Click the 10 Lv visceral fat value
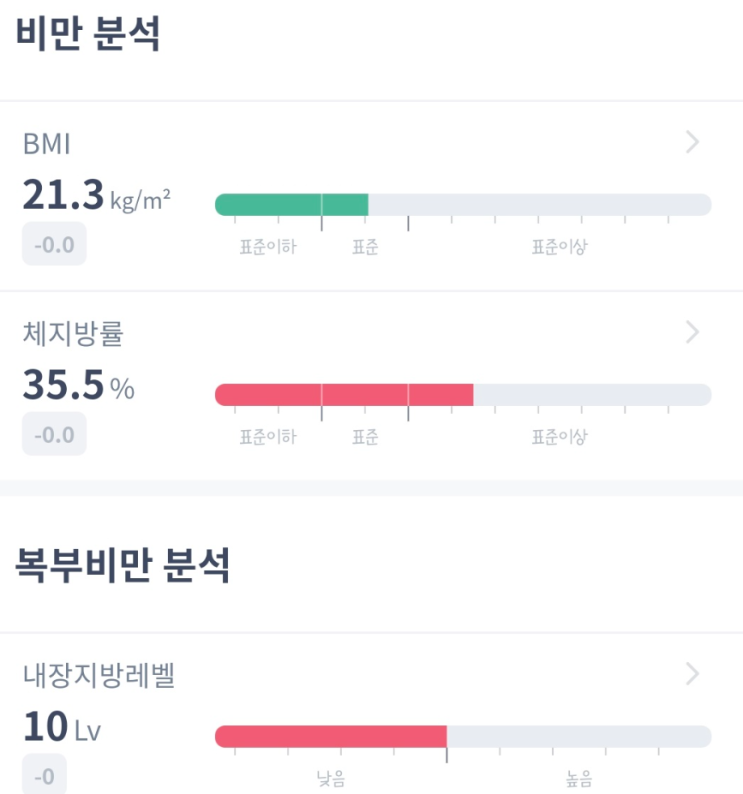This screenshot has height=794, width=743. [x=61, y=728]
